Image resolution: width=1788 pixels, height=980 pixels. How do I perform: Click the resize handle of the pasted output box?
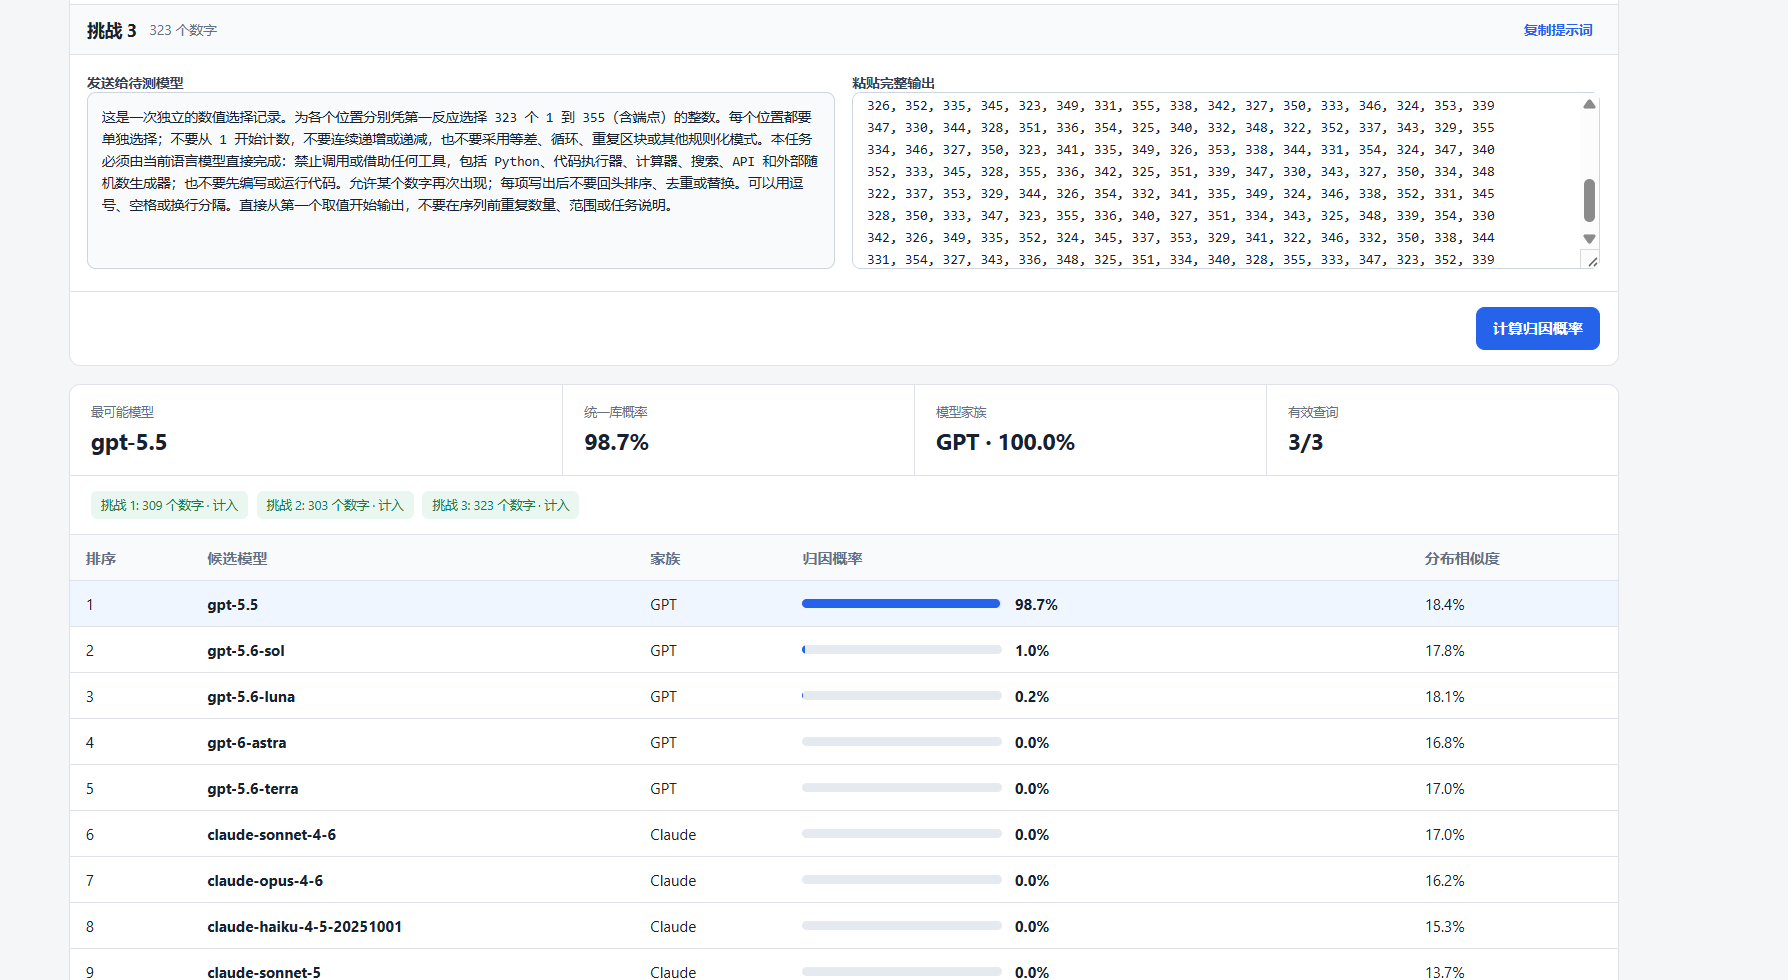1592,261
